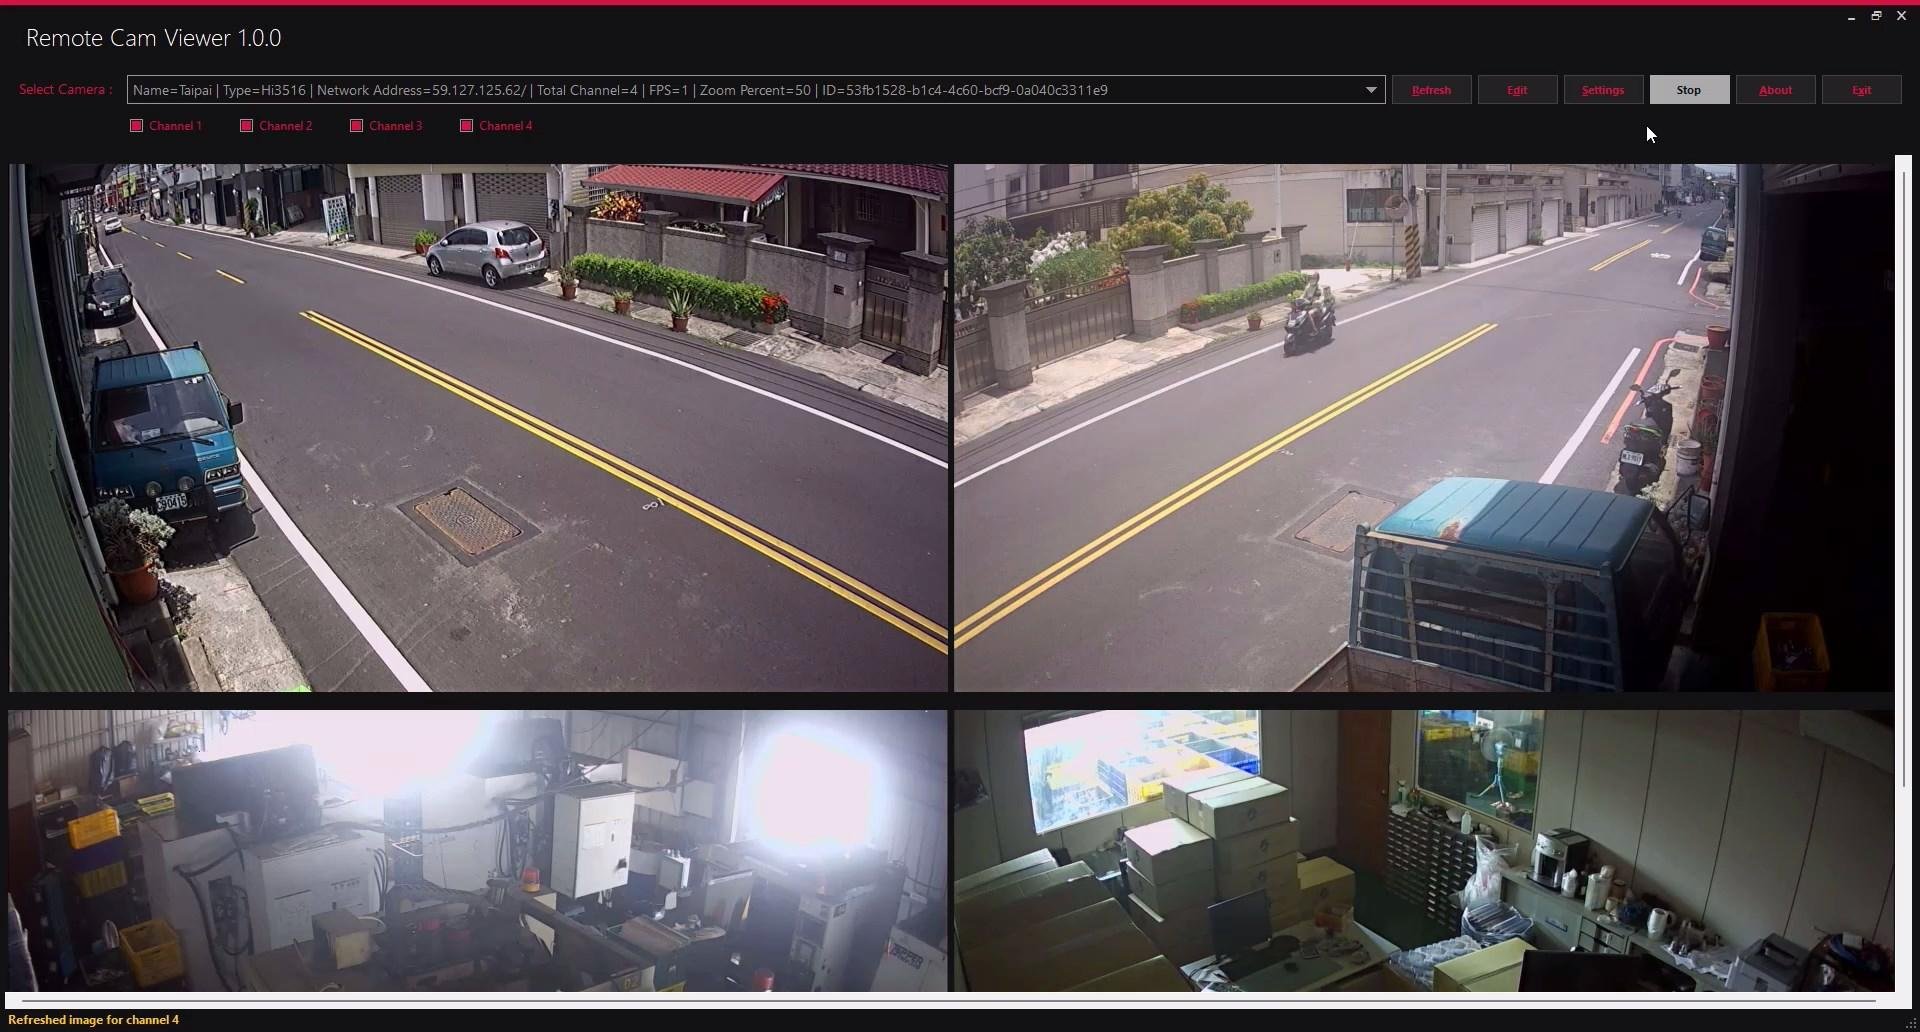Viewport: 1920px width, 1032px height.
Task: Select the street feed showing the scooter rider
Action: [x=1424, y=428]
